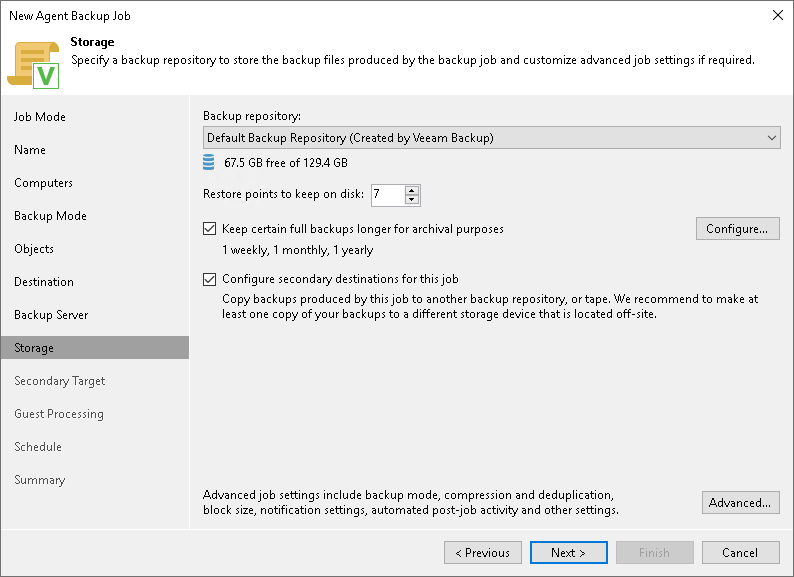Click the 'Copy backups produced by this job' description
Screen dimensions: 794x577
[x=490, y=306]
